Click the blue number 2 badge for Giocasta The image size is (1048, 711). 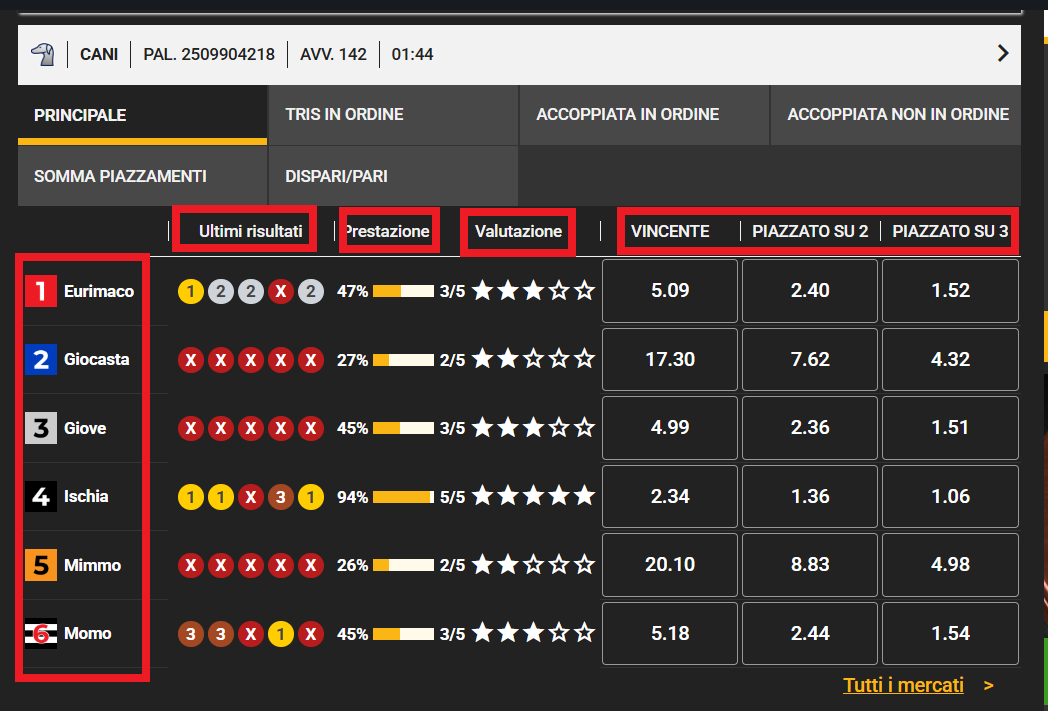click(41, 360)
